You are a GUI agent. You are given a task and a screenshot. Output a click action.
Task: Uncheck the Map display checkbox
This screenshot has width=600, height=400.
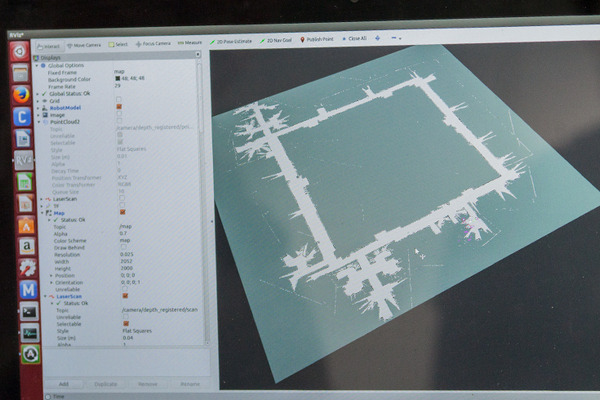(x=121, y=212)
